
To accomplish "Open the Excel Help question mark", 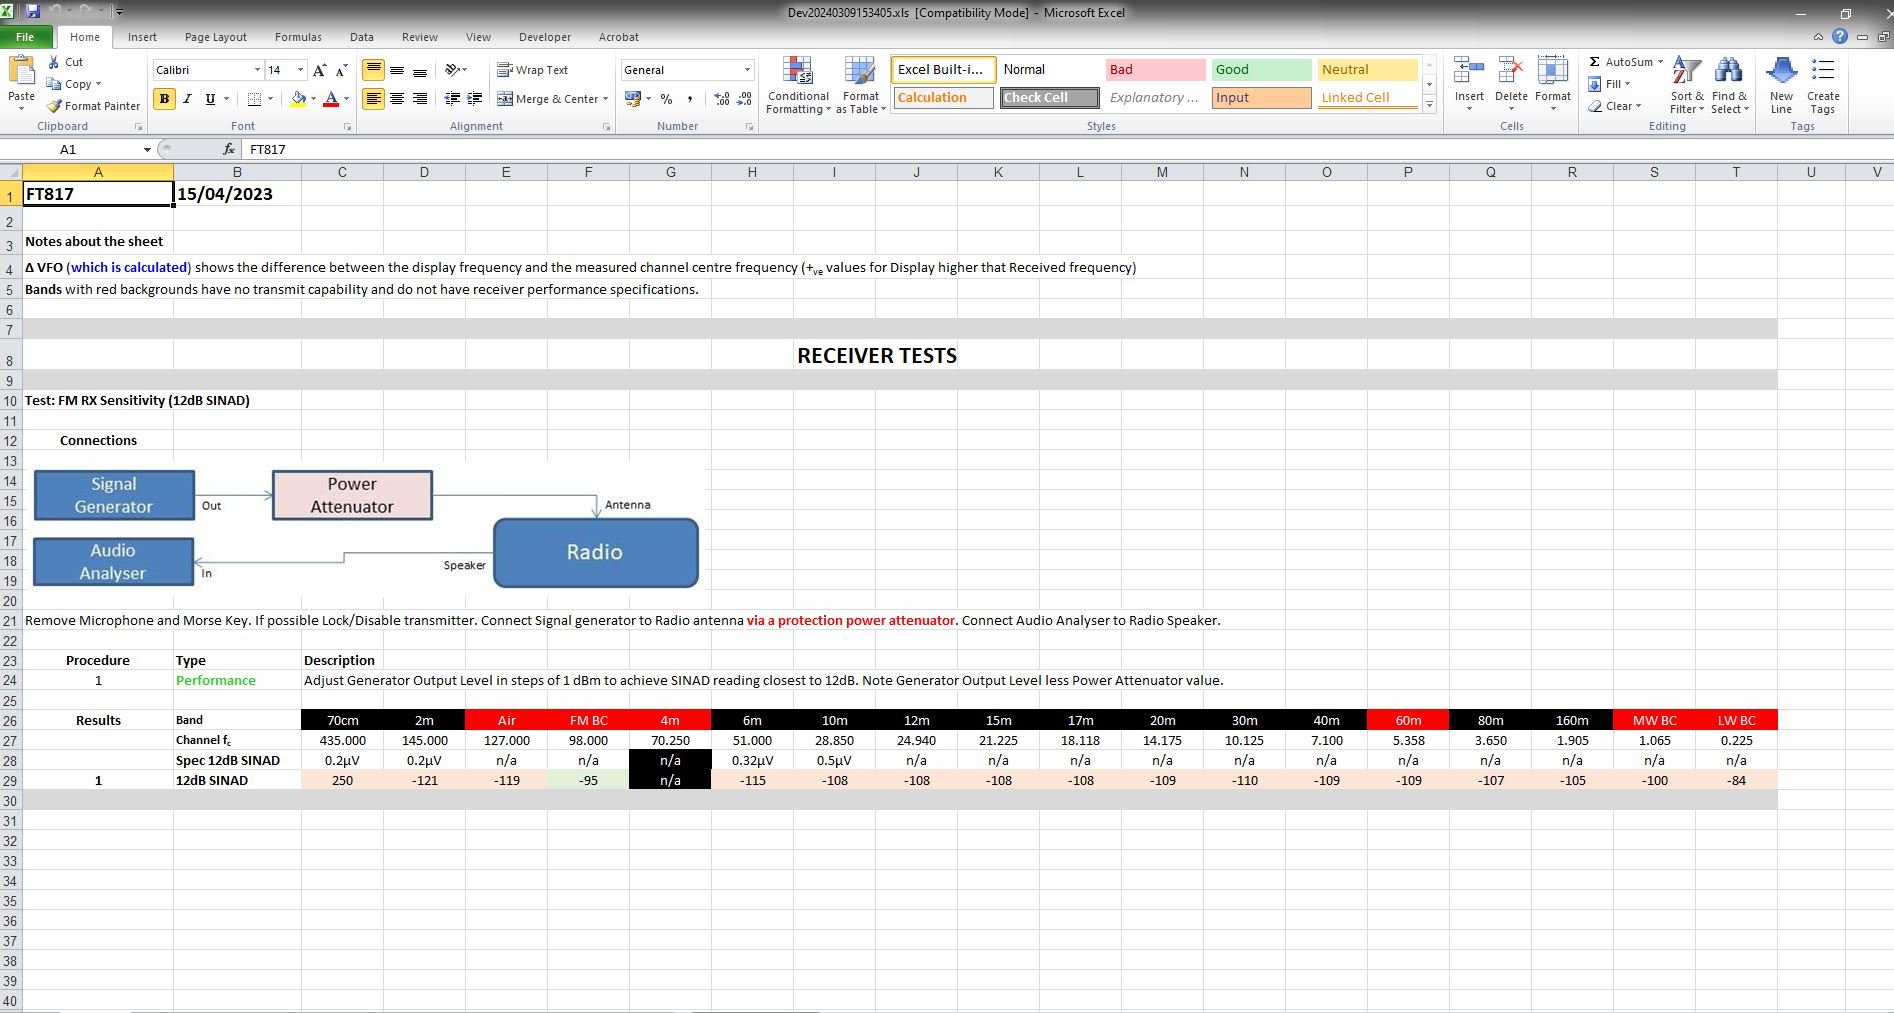I will [1840, 37].
